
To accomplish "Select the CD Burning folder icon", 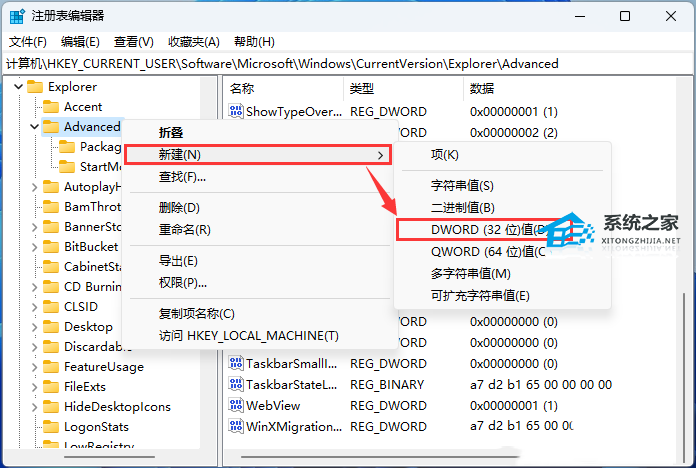I will point(51,287).
